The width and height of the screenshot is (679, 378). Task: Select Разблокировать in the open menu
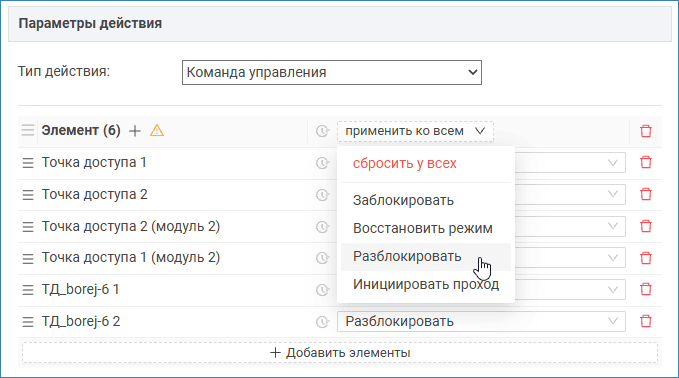[x=426, y=256]
